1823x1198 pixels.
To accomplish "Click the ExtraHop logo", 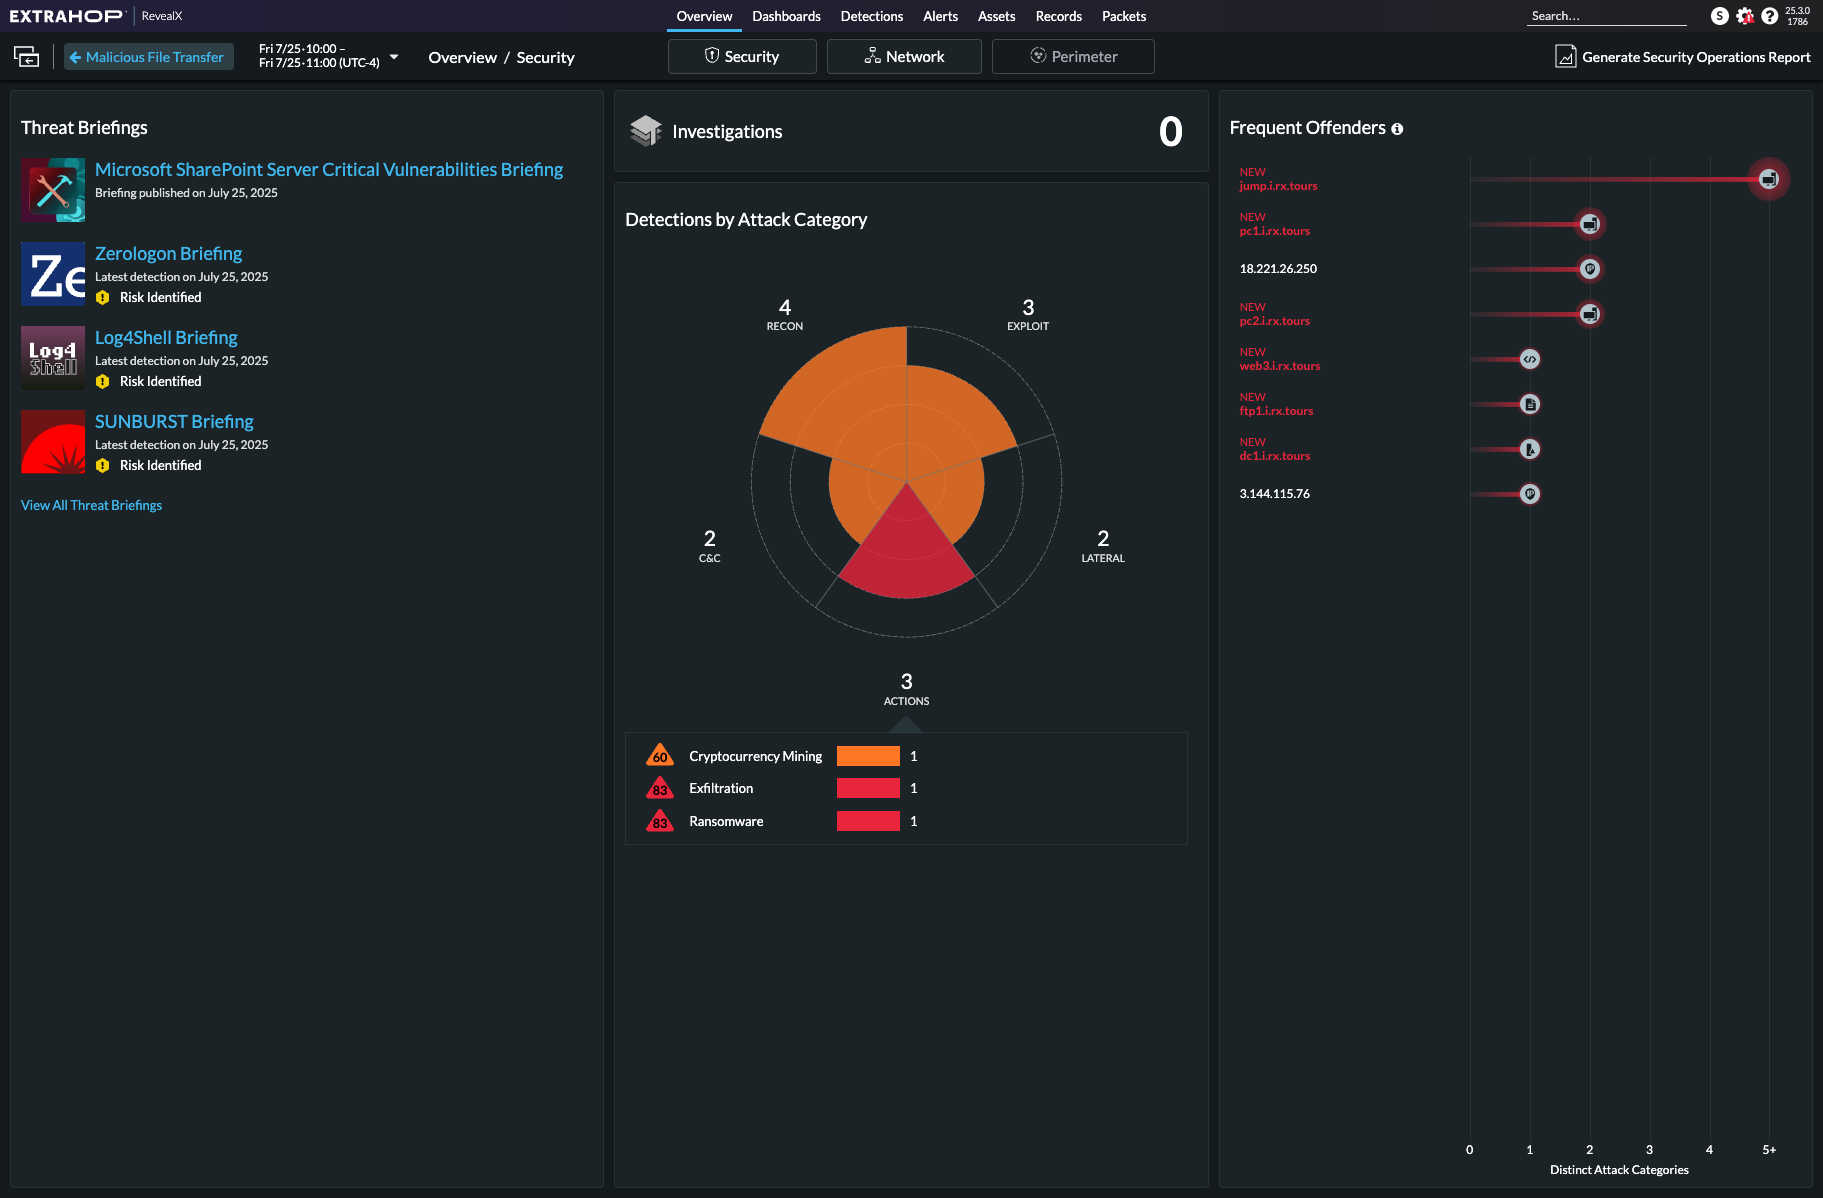I will (66, 16).
